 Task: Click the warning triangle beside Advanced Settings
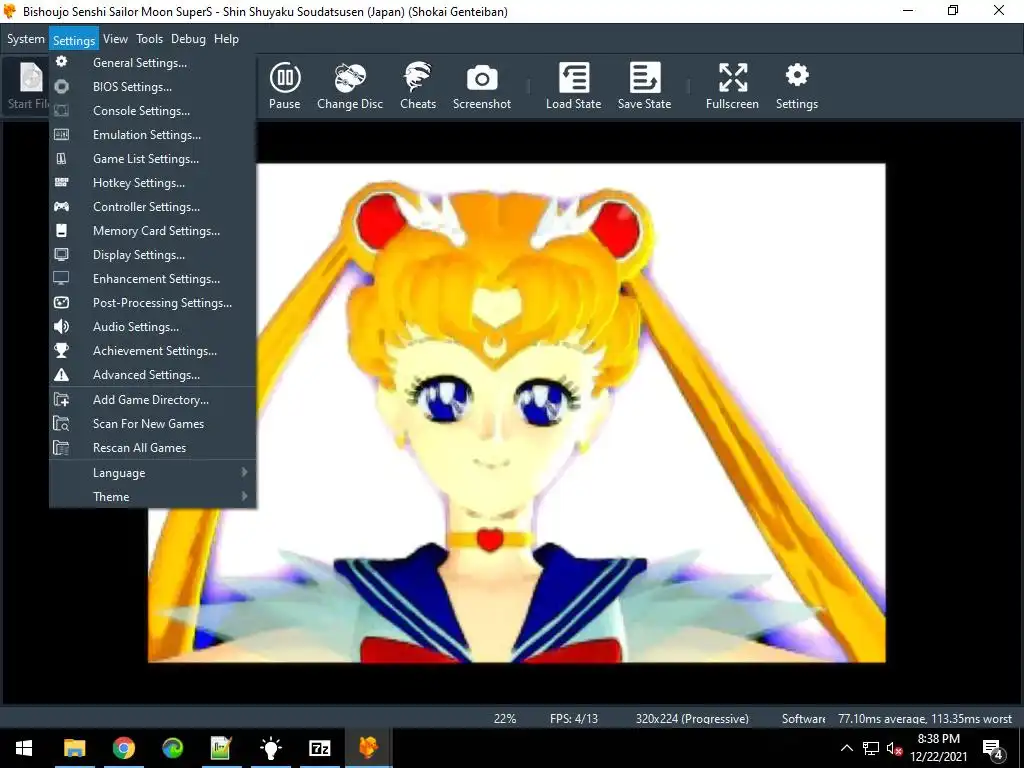(61, 375)
